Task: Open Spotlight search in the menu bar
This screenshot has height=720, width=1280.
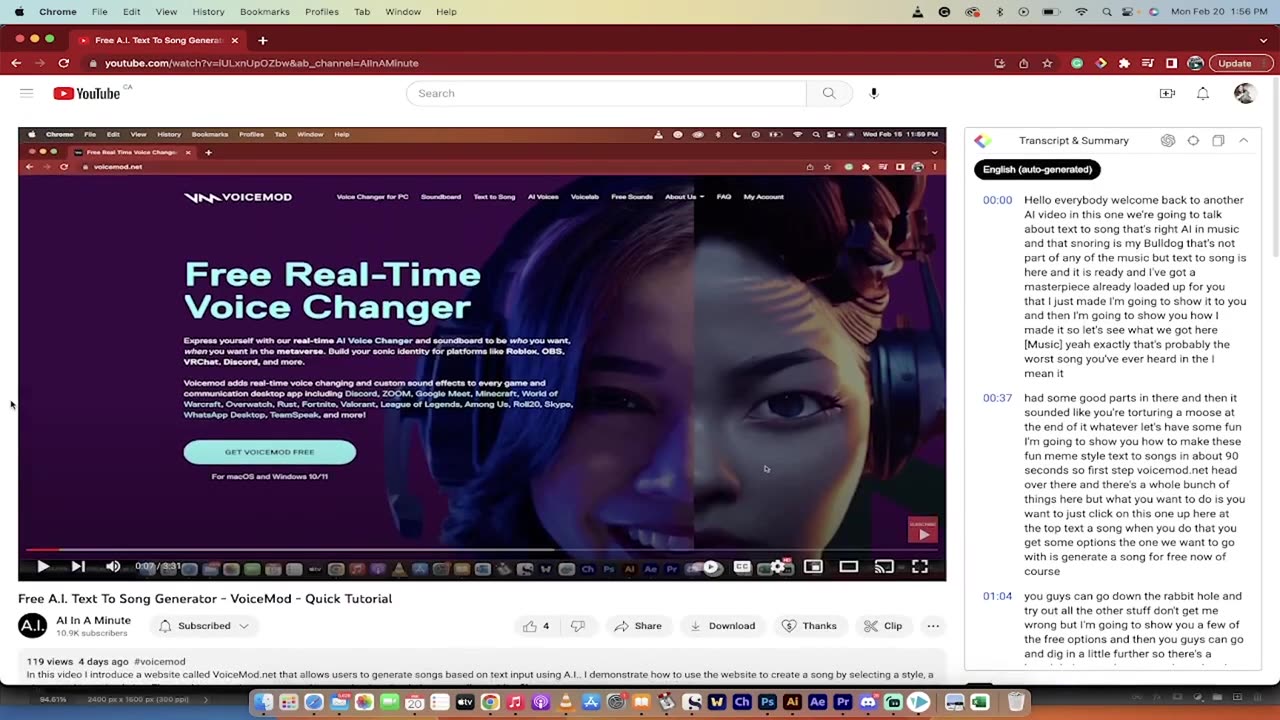Action: [x=1107, y=12]
